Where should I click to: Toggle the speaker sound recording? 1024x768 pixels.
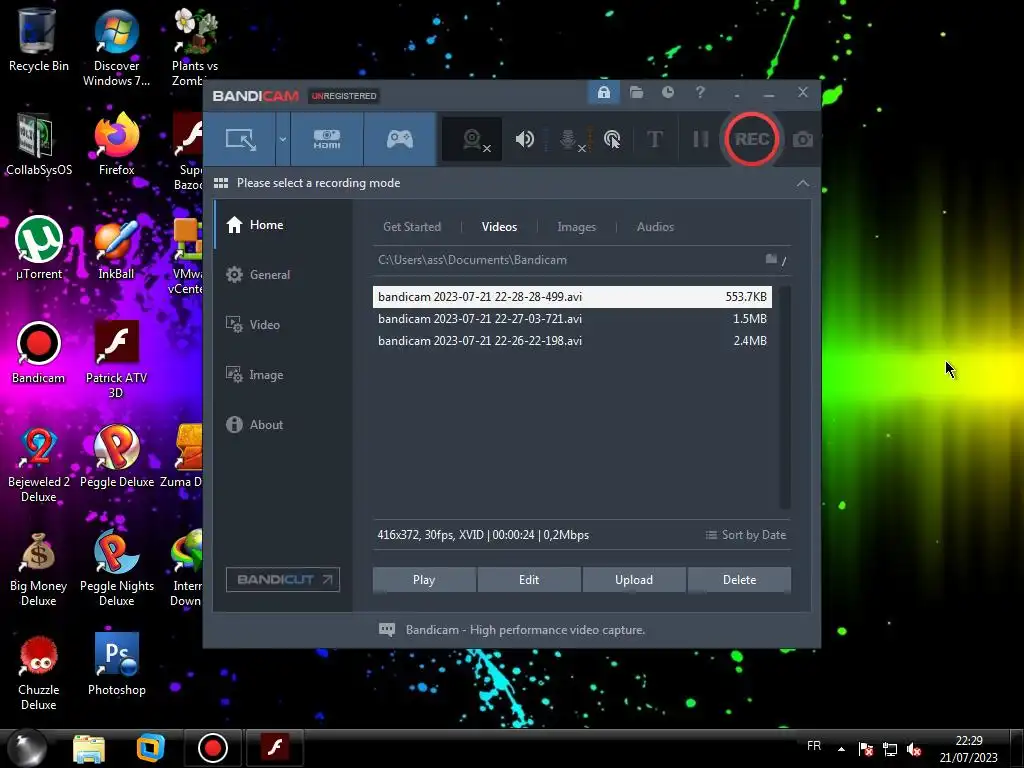pos(524,139)
